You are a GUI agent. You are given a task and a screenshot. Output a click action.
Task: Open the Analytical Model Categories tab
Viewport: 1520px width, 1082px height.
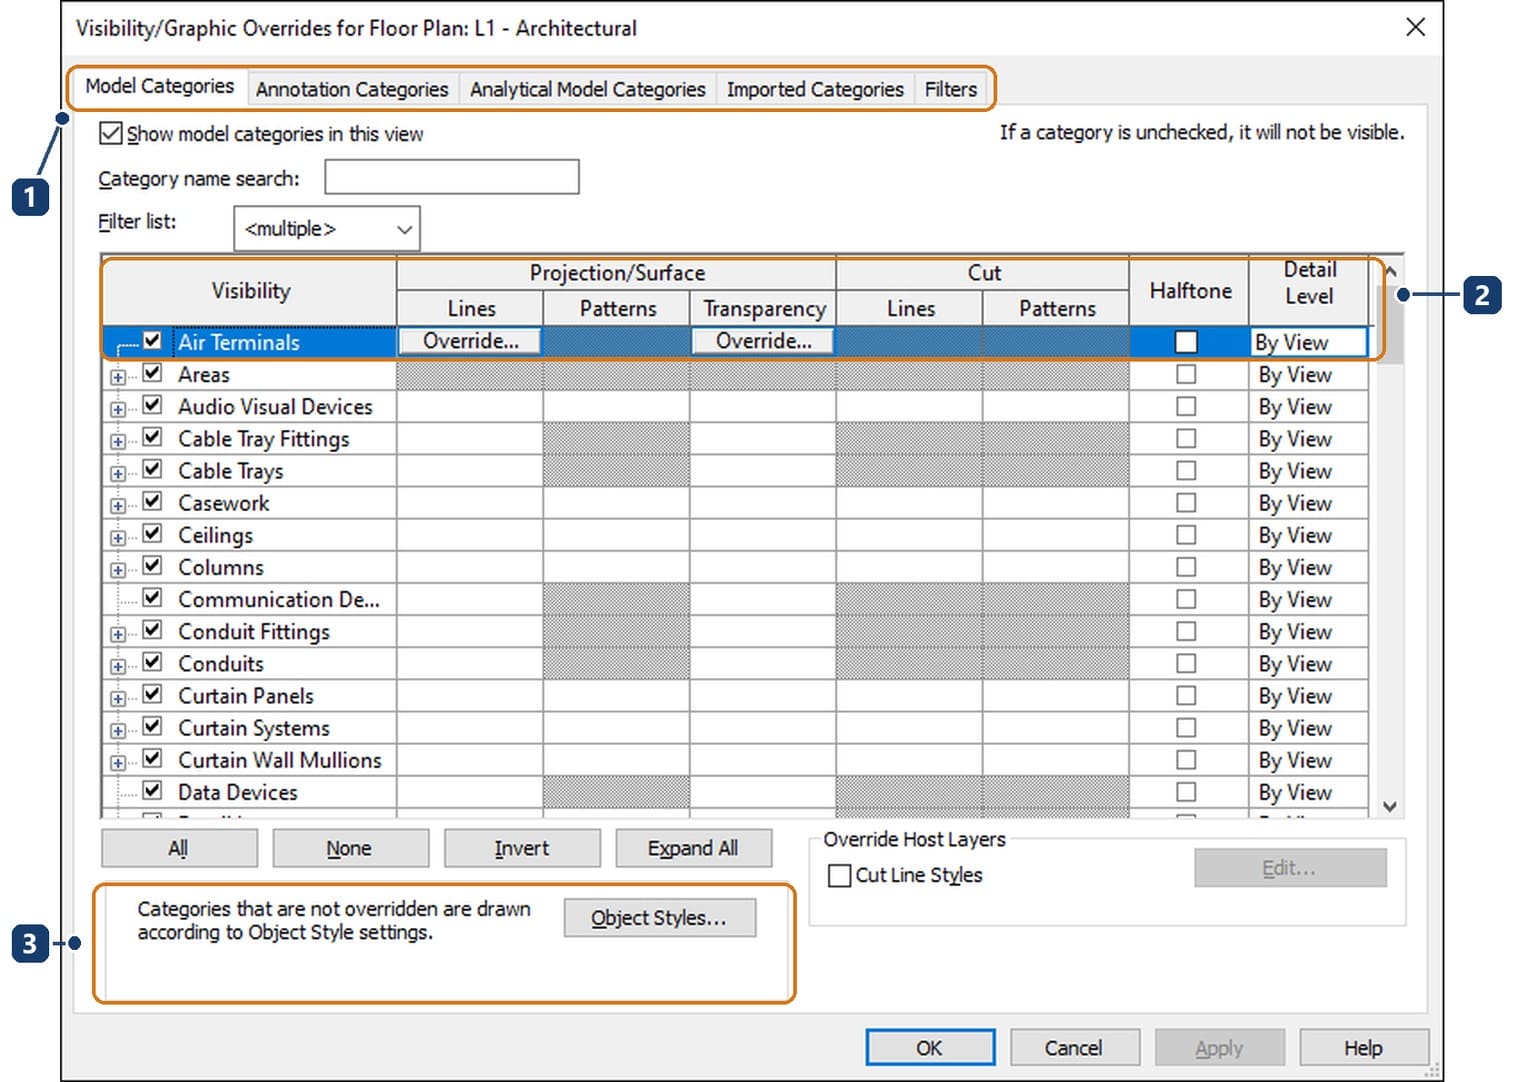[x=588, y=89]
